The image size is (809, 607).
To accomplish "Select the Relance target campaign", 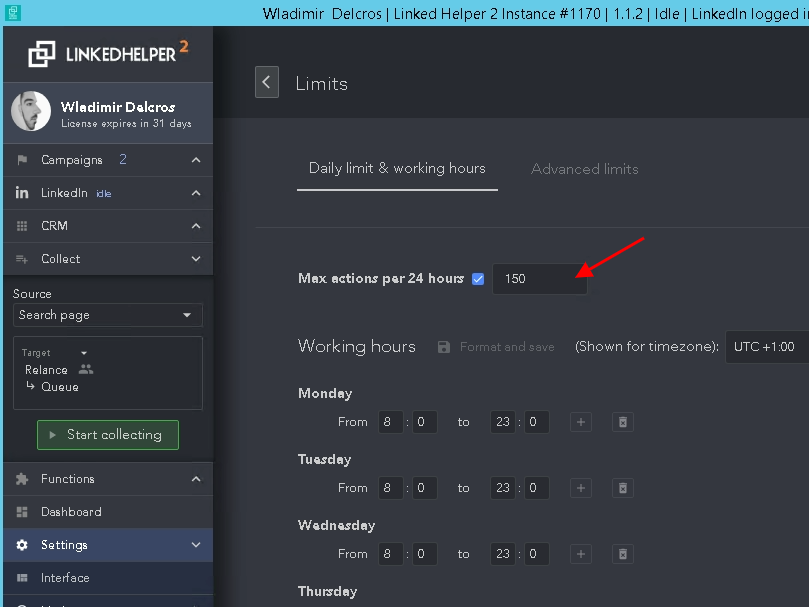I will 46,370.
